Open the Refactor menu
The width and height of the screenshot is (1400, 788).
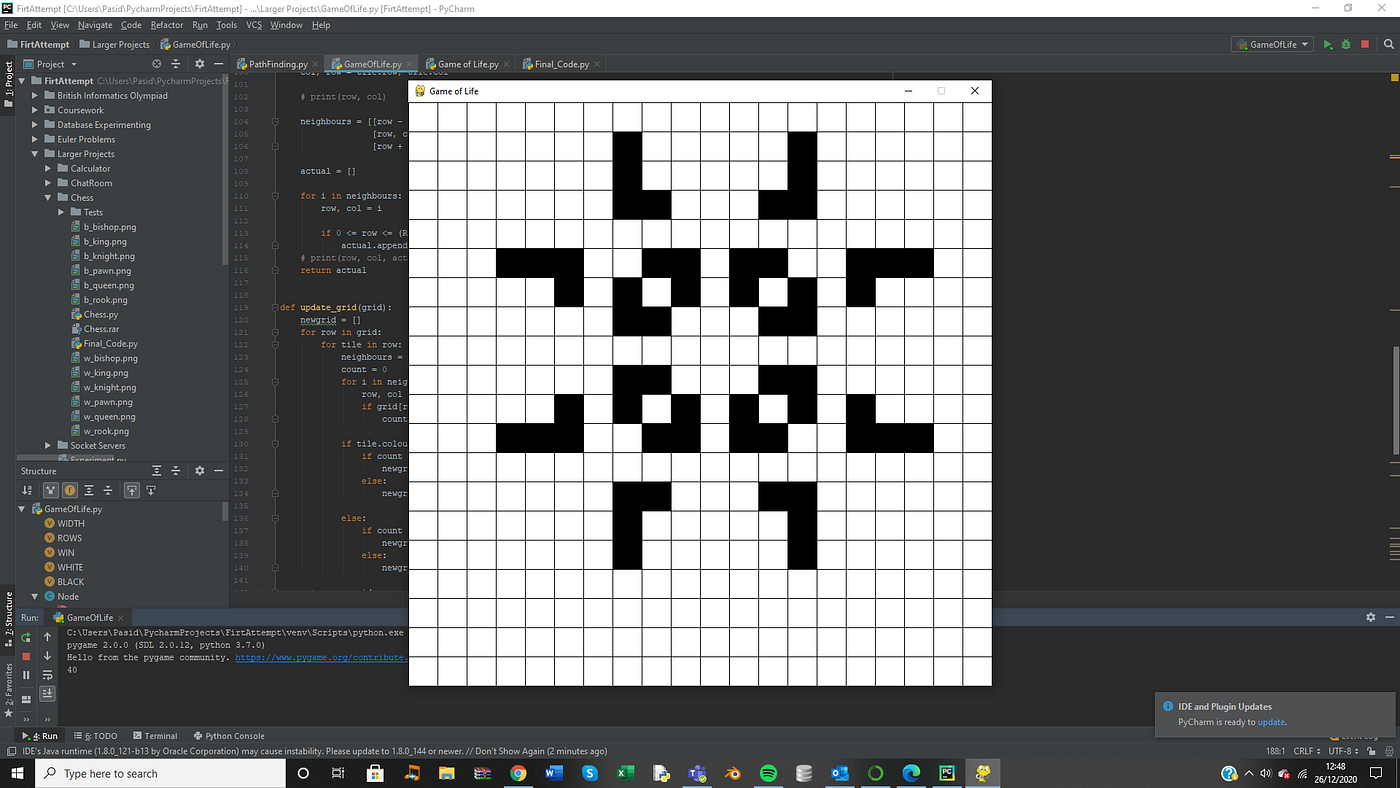point(165,25)
